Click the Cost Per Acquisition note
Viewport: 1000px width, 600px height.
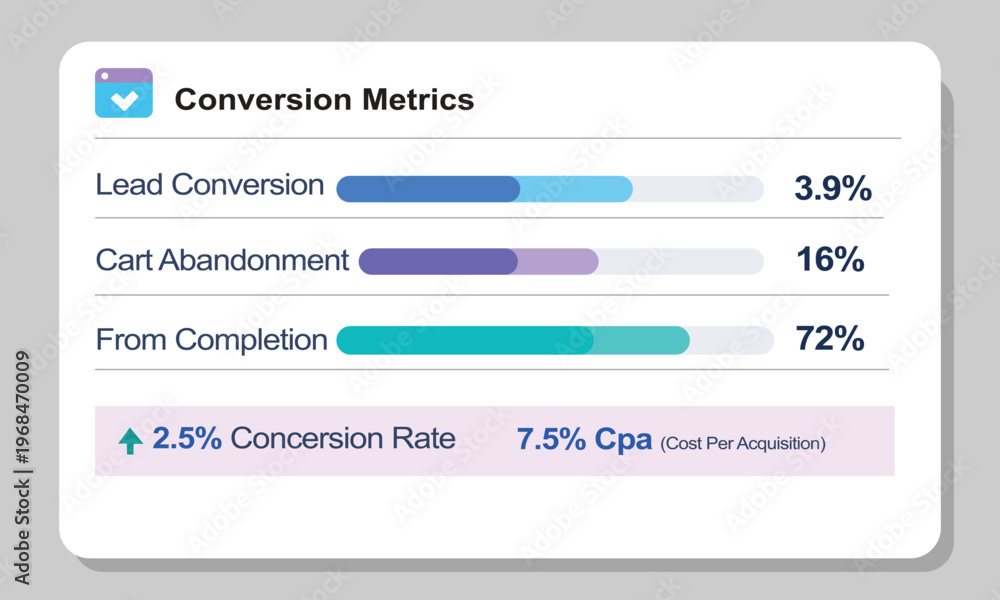coord(743,444)
